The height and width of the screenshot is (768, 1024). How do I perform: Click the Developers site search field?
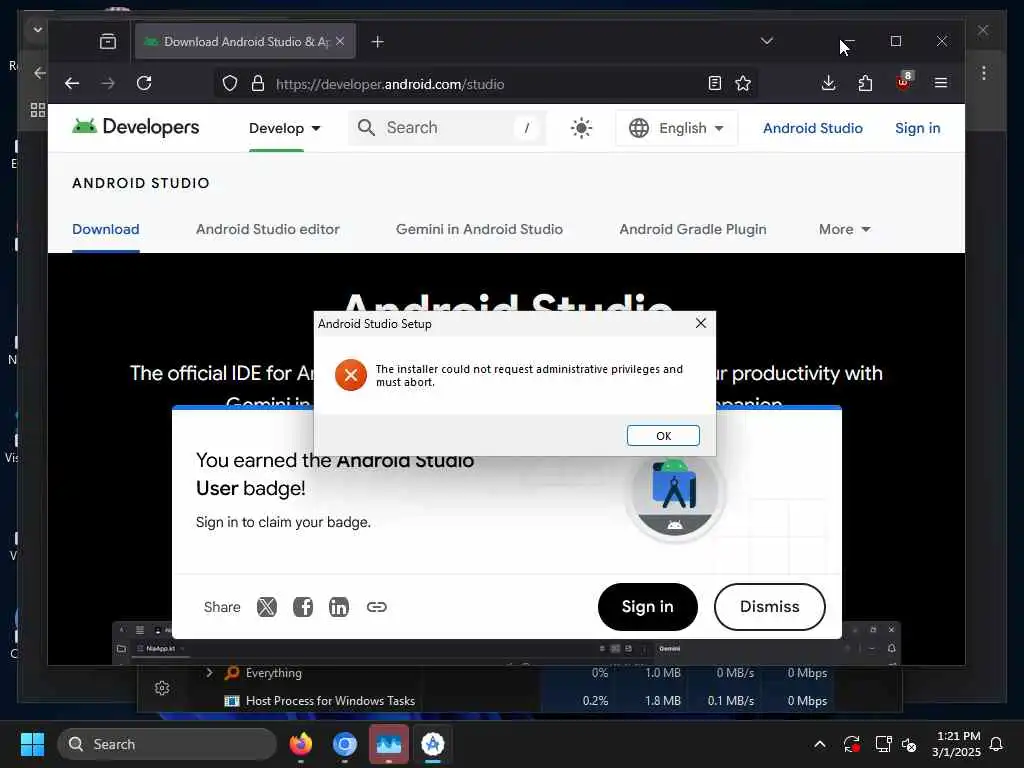pos(447,127)
